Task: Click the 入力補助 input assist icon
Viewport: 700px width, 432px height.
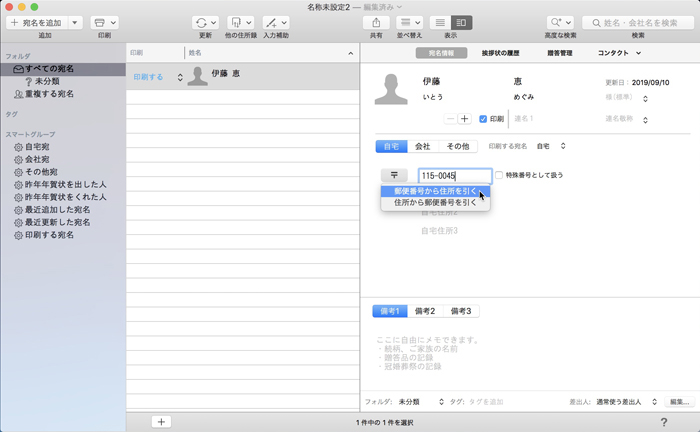Action: (276, 22)
